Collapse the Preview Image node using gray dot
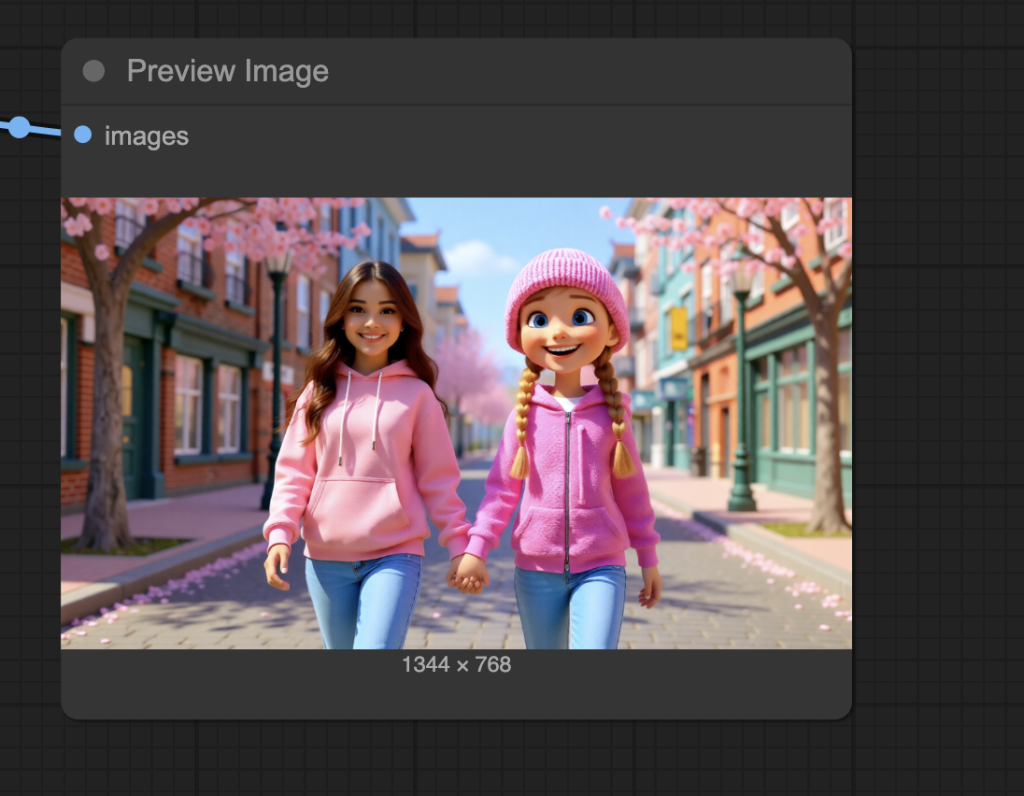The image size is (1024, 796). [x=93, y=71]
